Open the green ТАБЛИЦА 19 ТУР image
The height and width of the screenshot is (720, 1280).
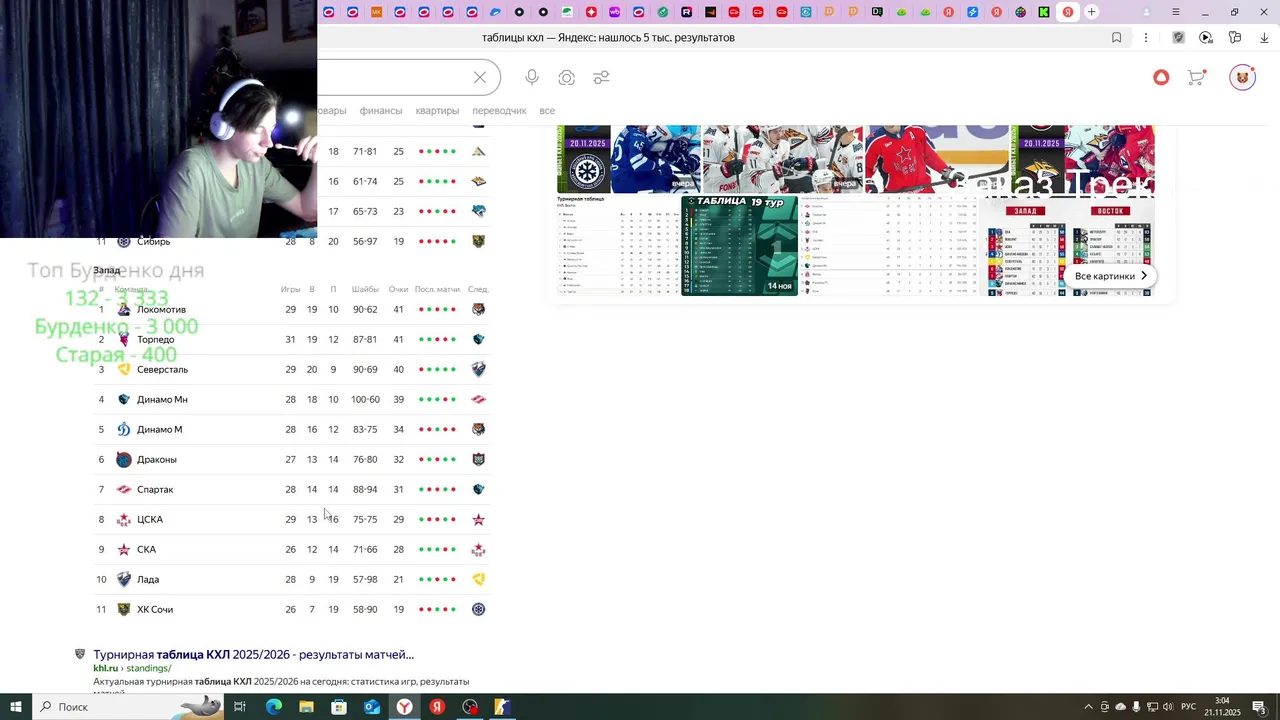pyautogui.click(x=739, y=246)
